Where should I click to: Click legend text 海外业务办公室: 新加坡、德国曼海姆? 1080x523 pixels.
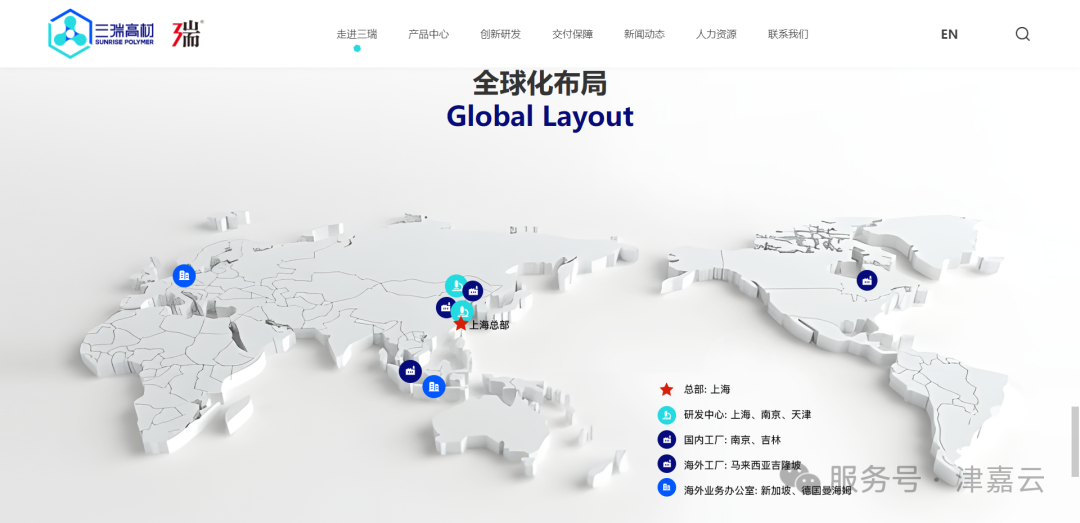coord(768,491)
